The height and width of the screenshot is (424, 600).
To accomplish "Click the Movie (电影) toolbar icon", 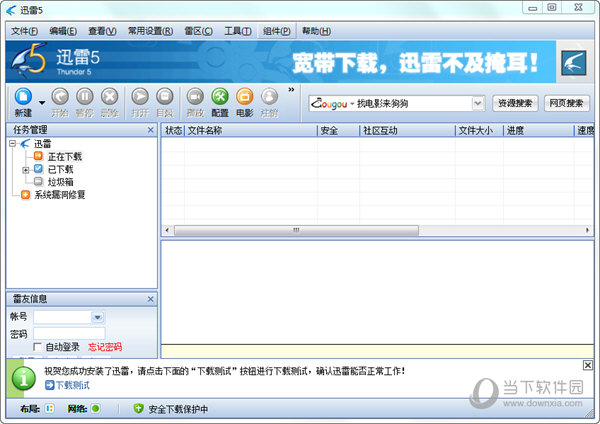I will 245,96.
